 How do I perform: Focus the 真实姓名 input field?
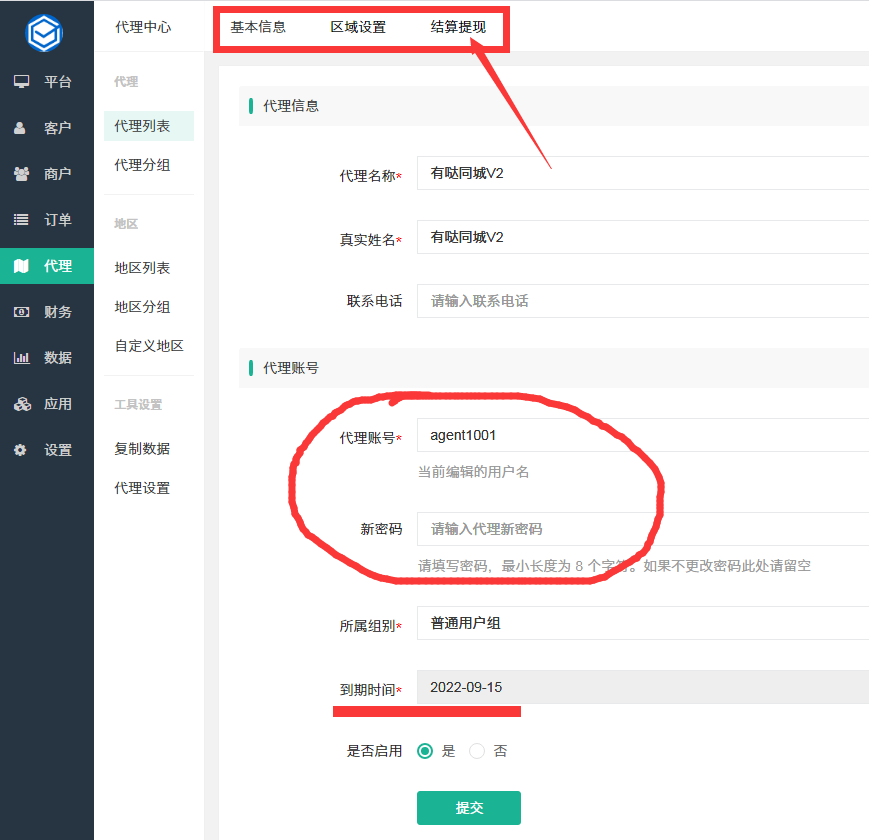coord(643,237)
